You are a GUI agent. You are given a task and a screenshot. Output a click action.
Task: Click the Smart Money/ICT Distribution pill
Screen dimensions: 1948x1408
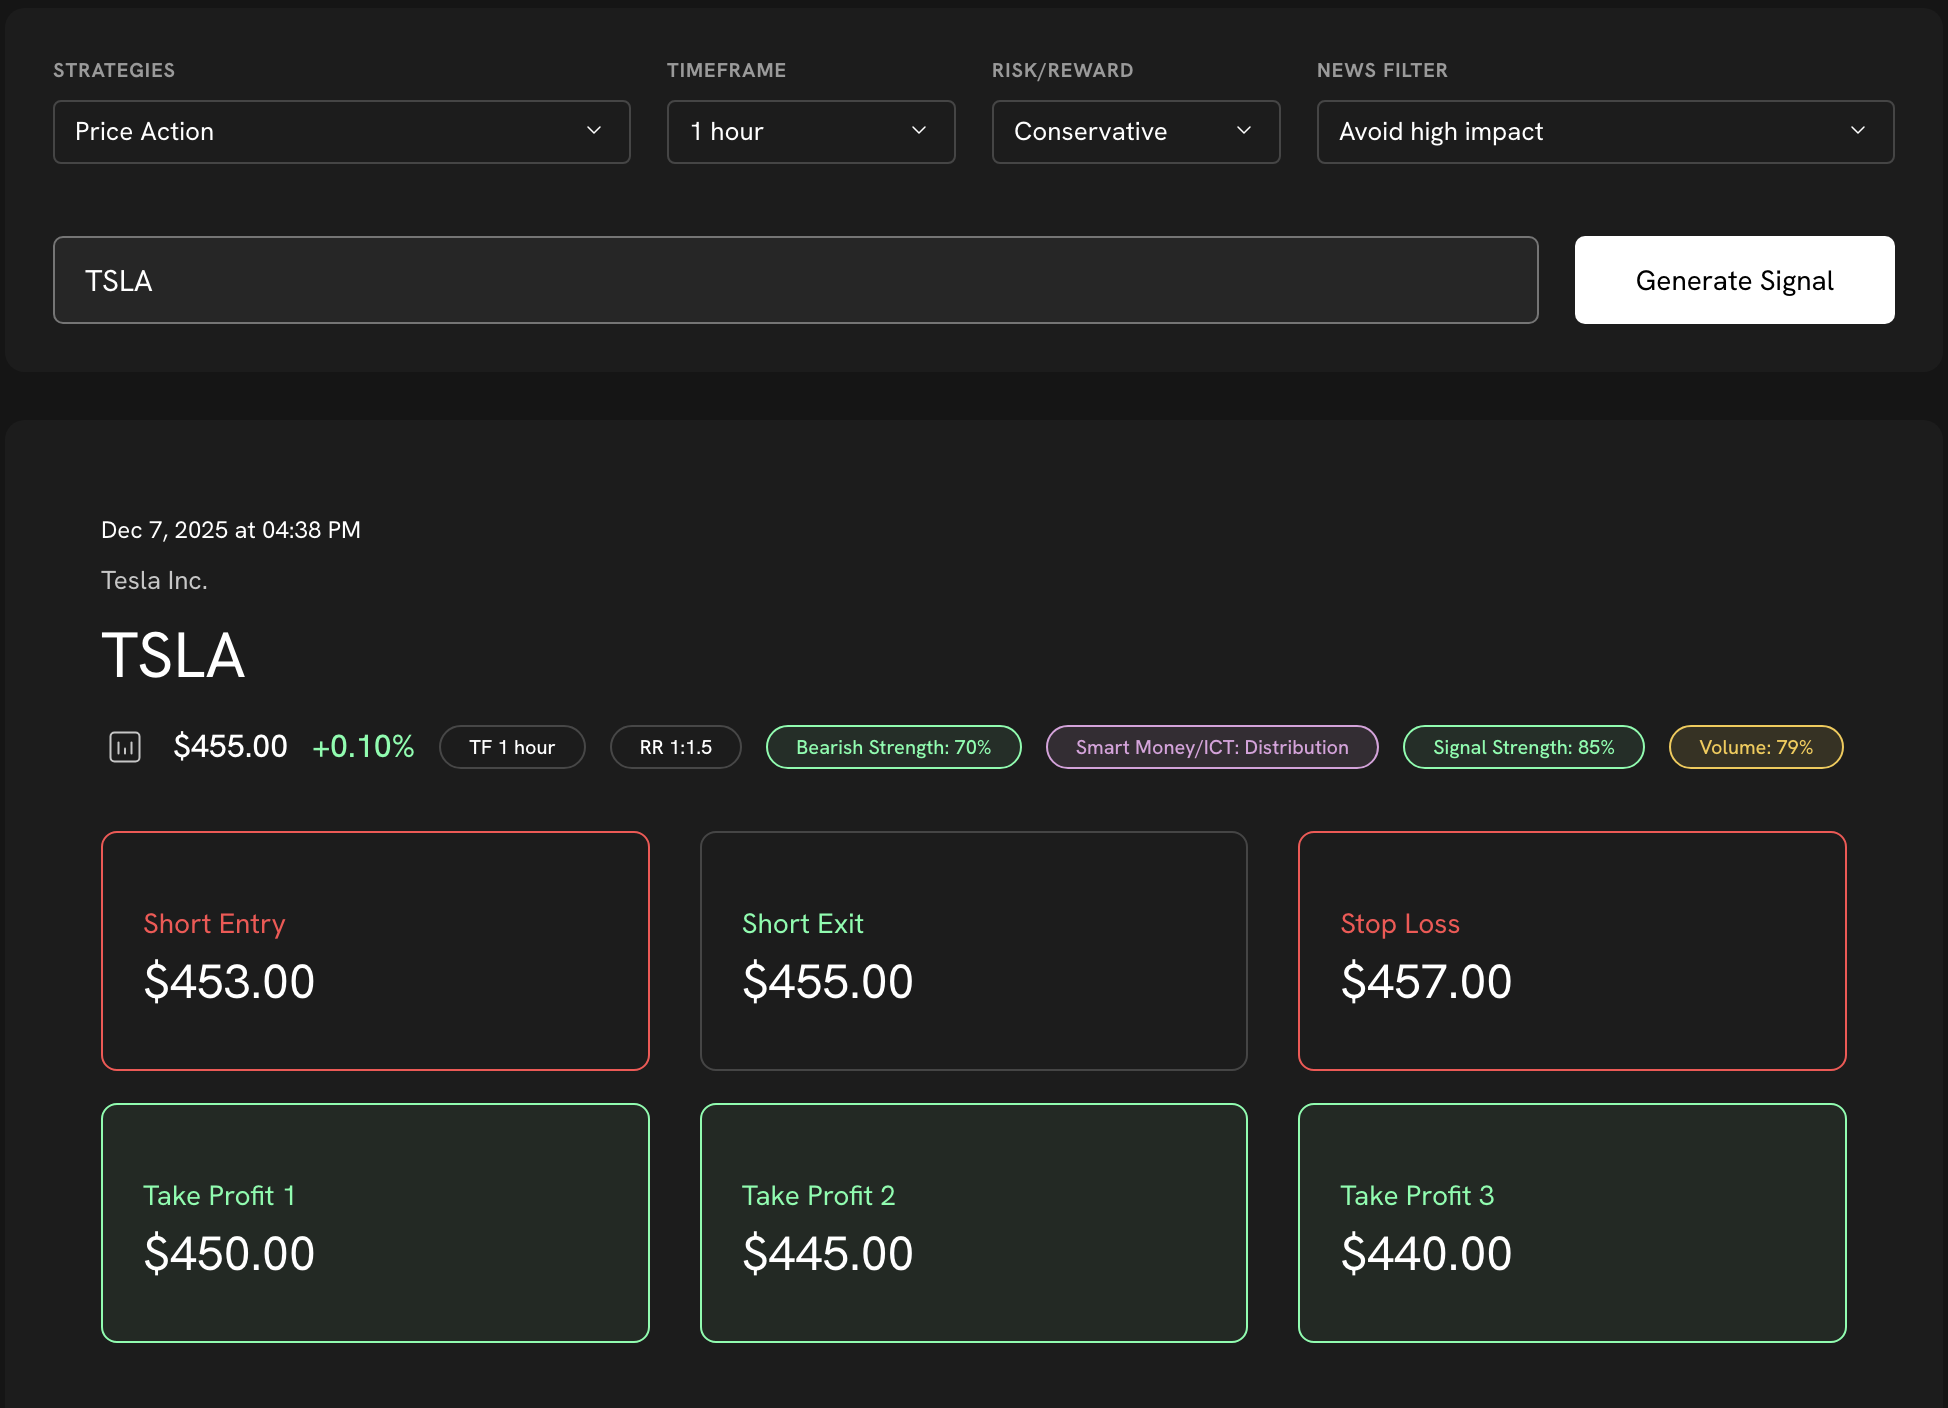1211,747
